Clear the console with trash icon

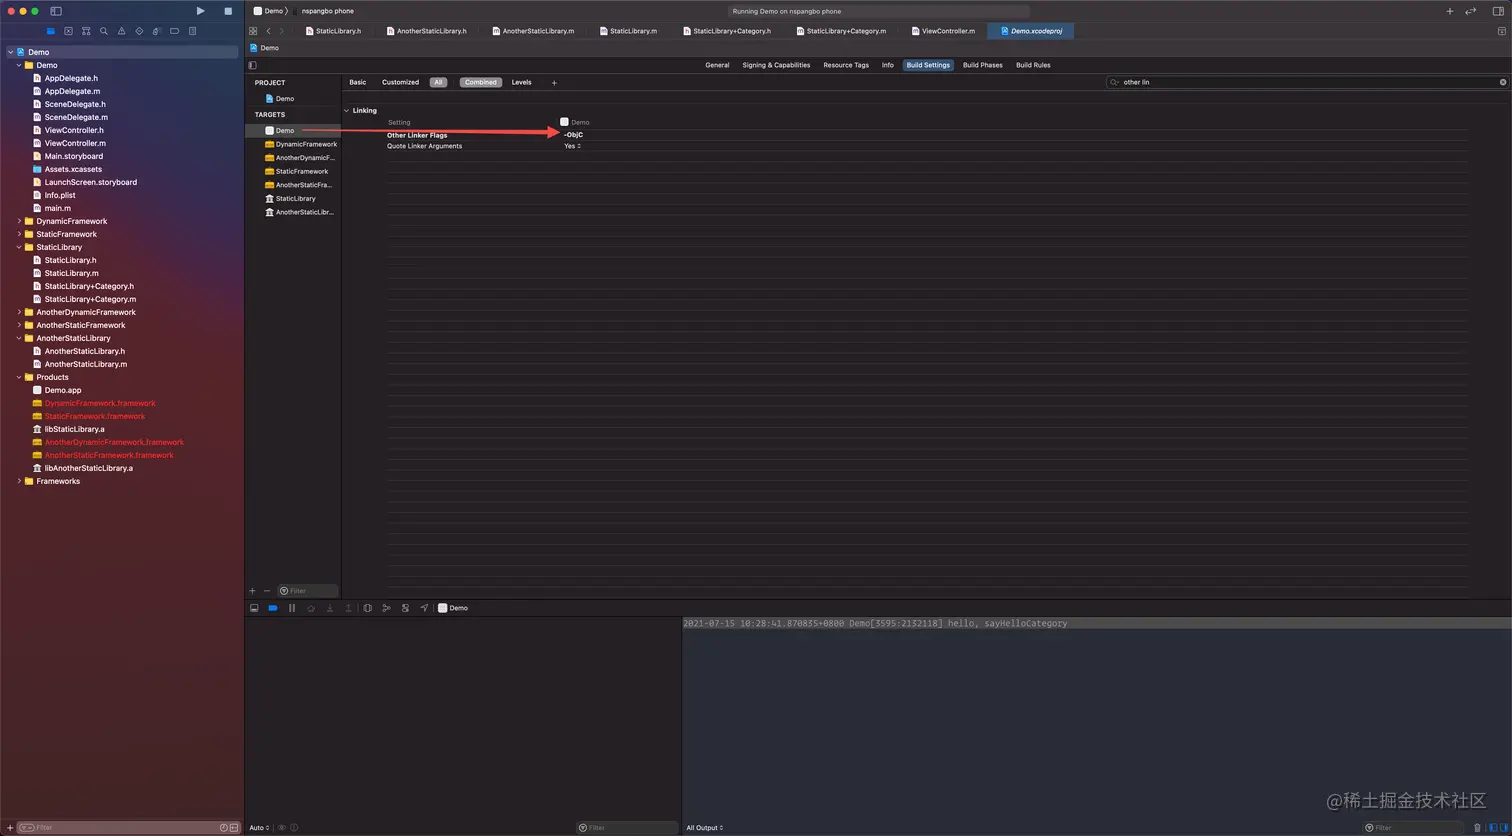click(1478, 828)
